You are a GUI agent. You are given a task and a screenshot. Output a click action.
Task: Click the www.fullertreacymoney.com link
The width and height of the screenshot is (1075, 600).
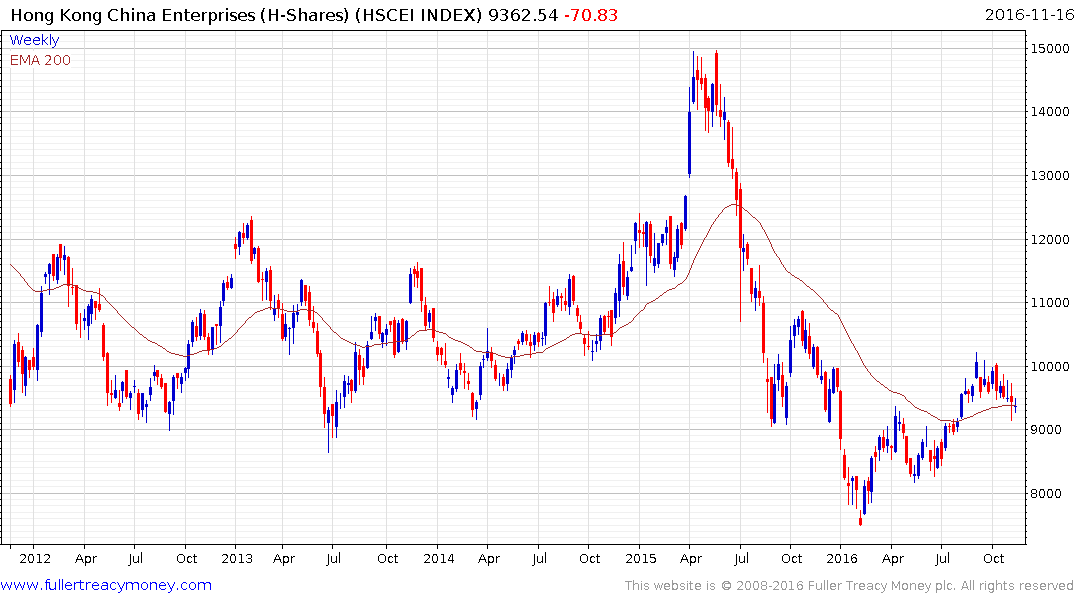point(107,585)
